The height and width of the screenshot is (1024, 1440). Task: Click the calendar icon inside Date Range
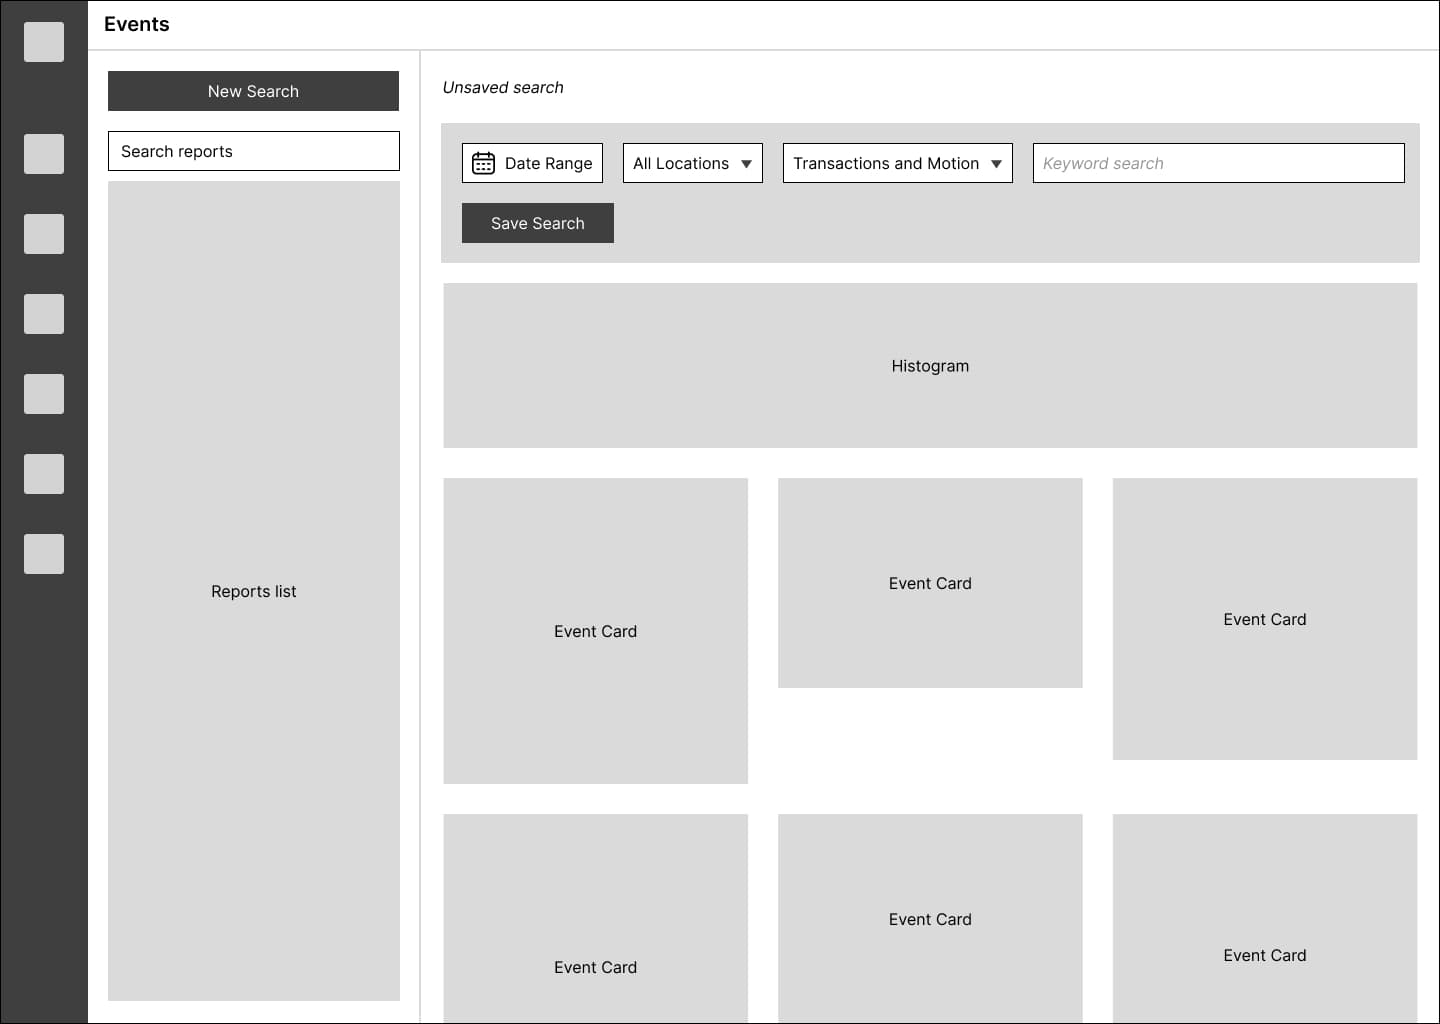click(484, 162)
